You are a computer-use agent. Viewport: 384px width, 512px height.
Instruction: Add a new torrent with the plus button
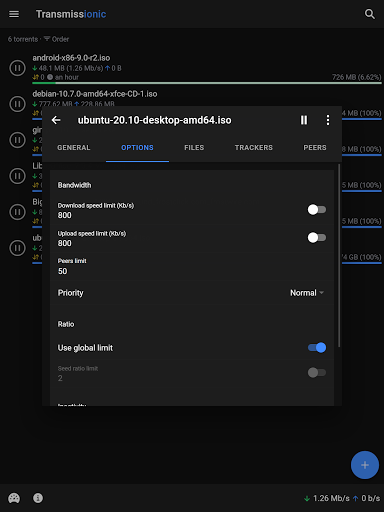coord(365,465)
